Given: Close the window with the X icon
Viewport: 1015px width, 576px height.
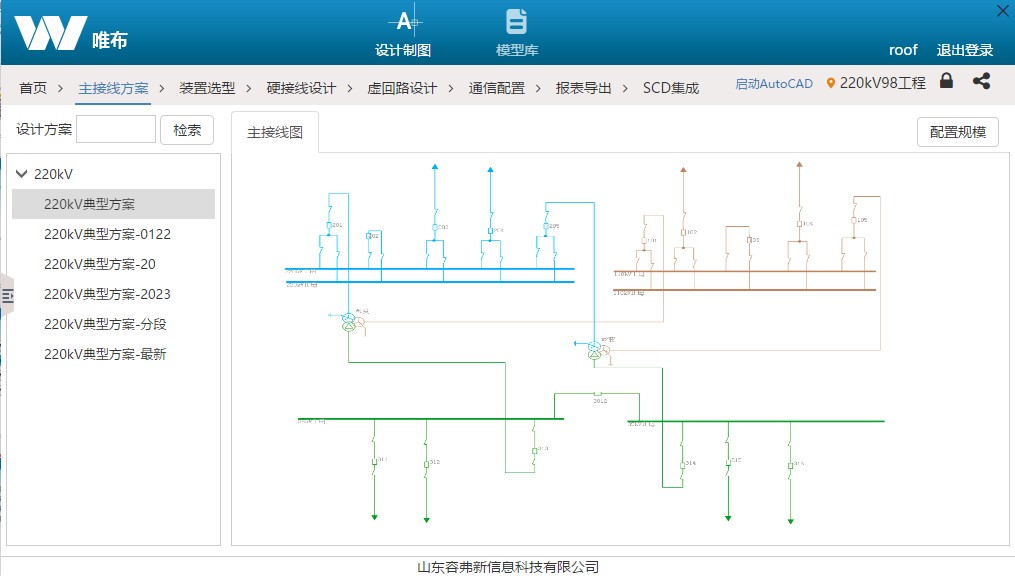Looking at the screenshot, I should pyautogui.click(x=1002, y=11).
